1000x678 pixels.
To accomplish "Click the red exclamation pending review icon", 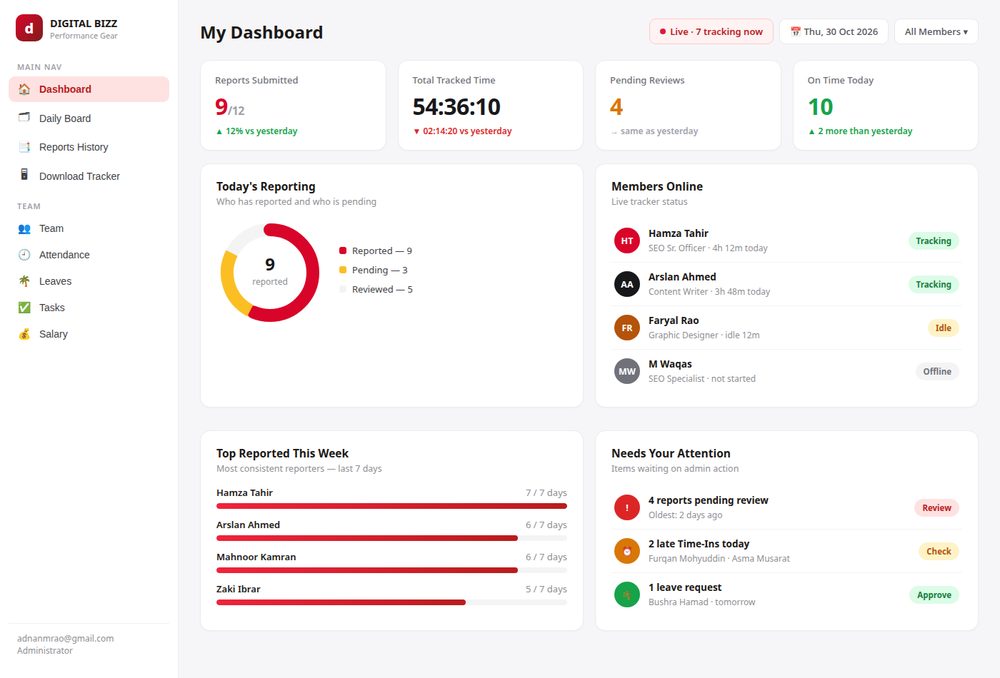I will [627, 508].
